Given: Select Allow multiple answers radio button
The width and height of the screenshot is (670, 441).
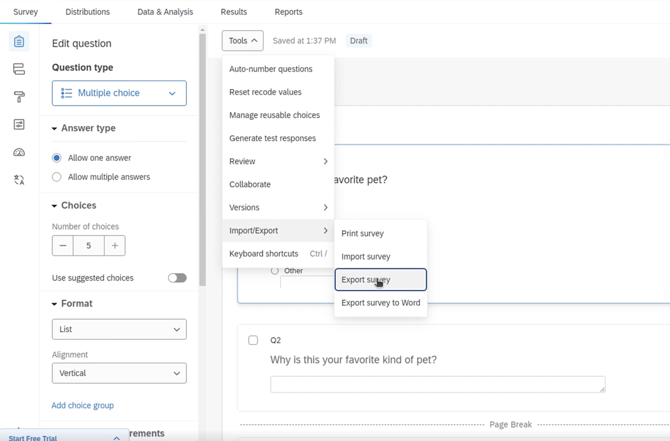Looking at the screenshot, I should [x=56, y=177].
